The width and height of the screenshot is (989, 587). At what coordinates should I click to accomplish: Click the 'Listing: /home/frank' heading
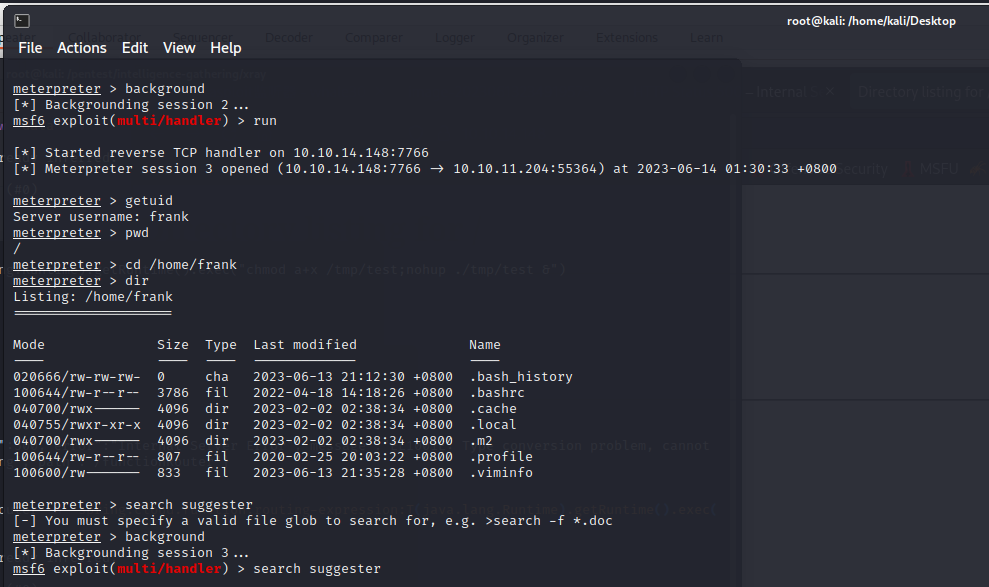click(93, 297)
